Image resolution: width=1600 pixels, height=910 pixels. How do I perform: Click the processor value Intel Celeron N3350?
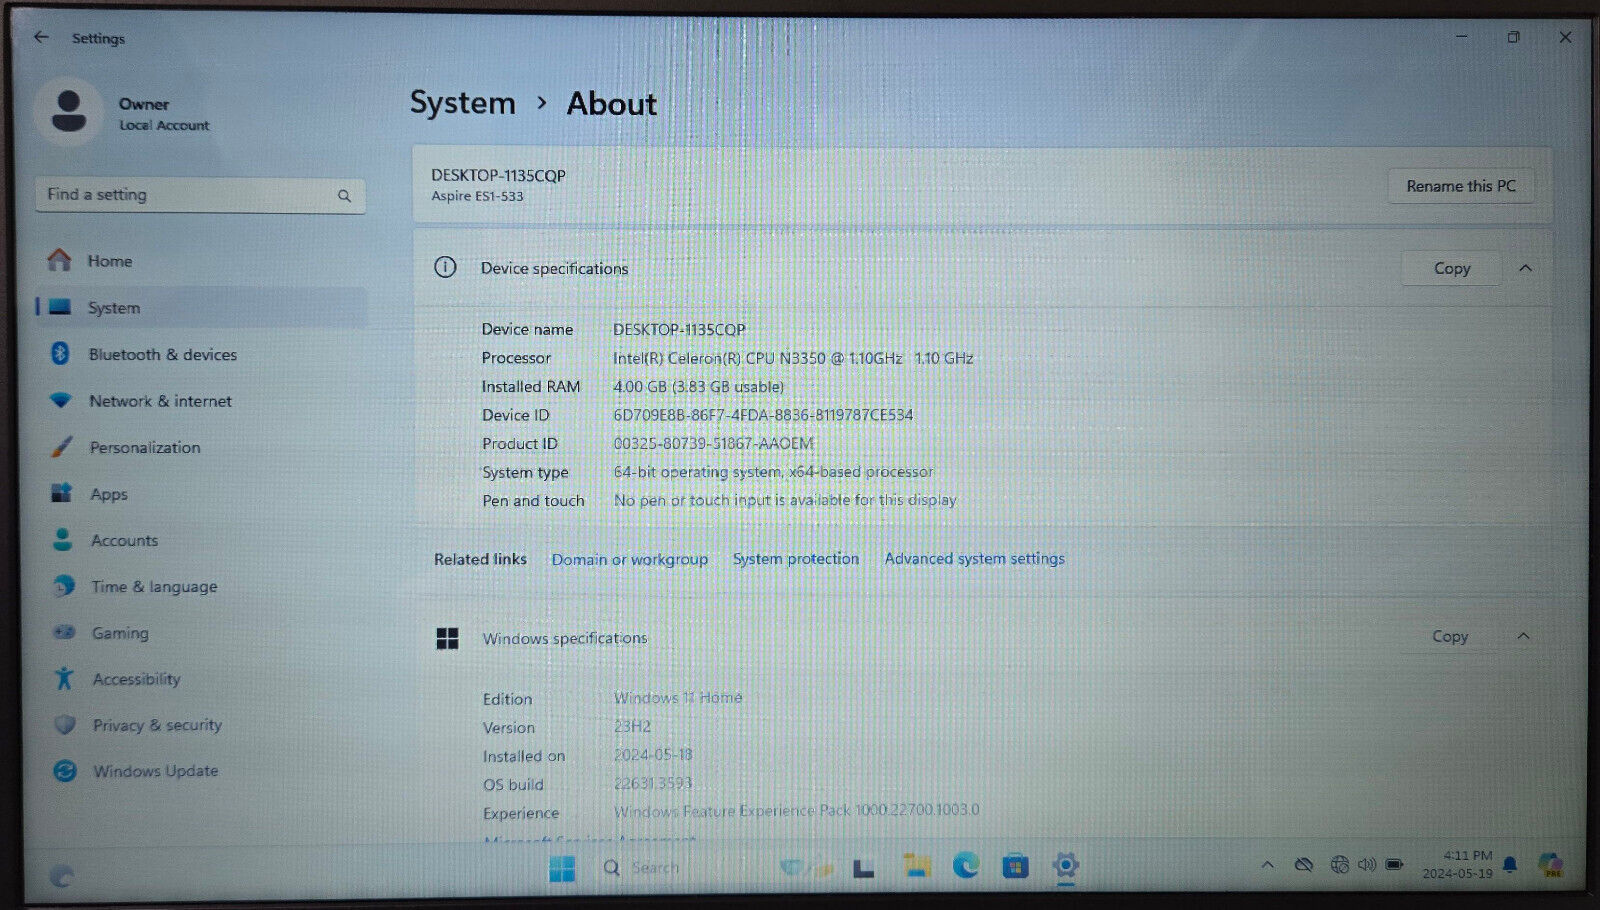click(793, 358)
